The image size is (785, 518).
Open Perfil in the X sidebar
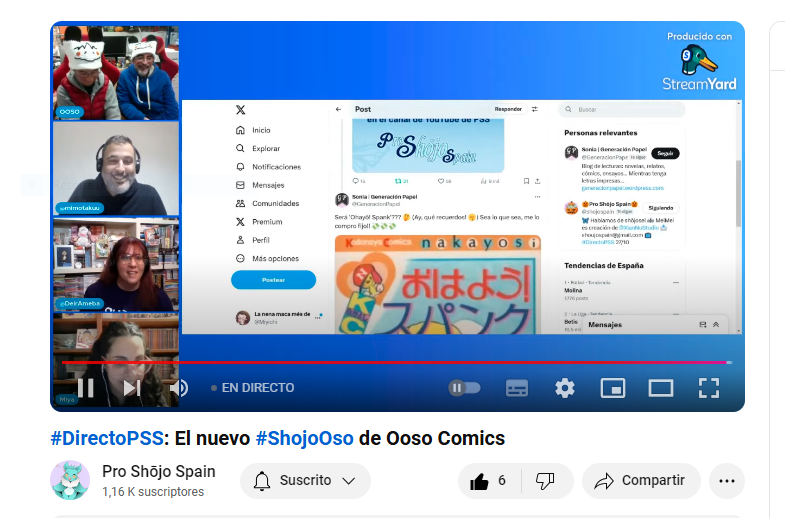(x=253, y=240)
